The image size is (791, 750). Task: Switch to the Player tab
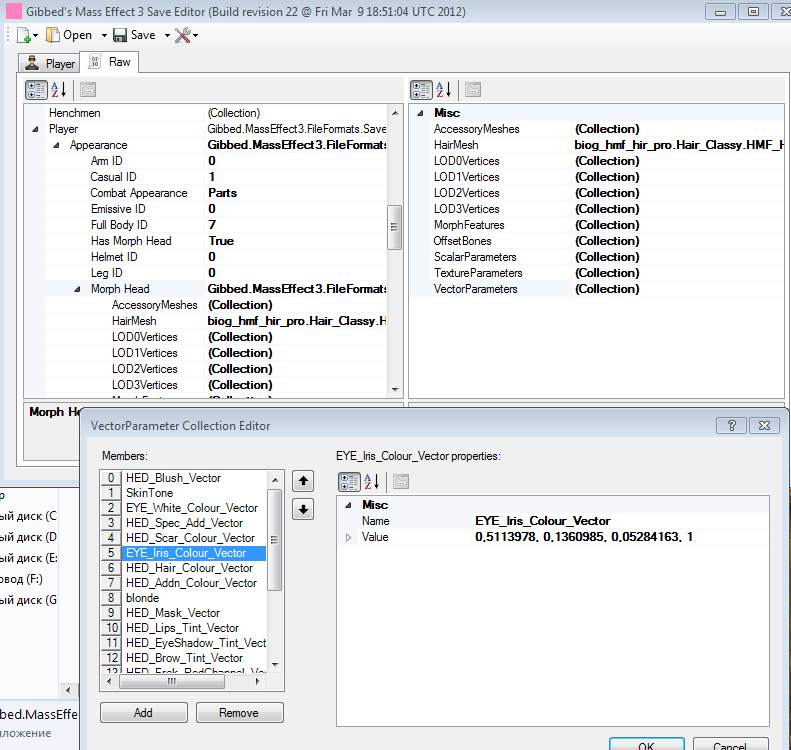(x=49, y=64)
